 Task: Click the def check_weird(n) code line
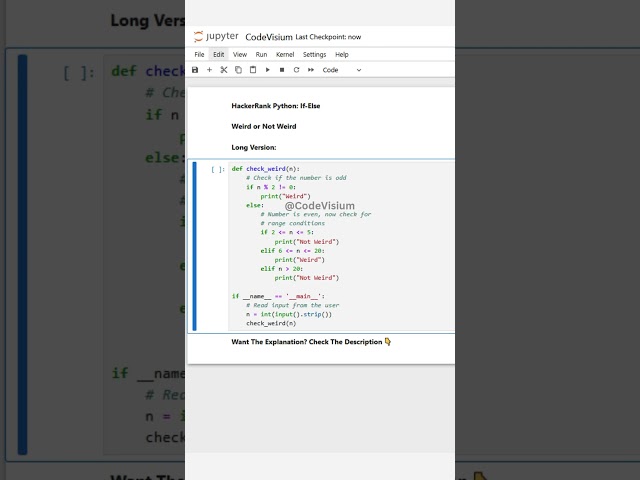click(x=266, y=169)
